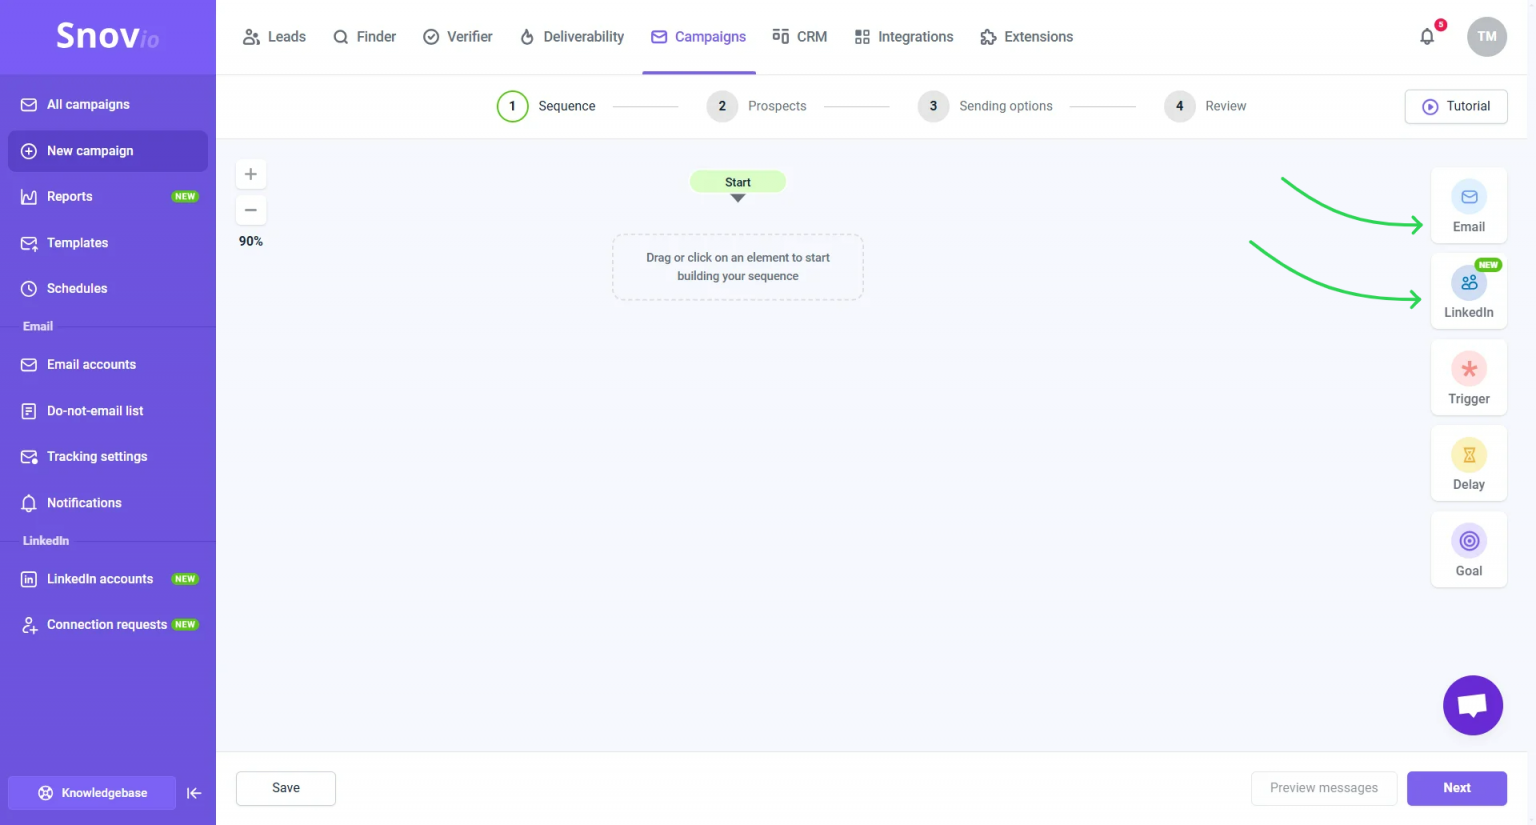Click the Snov.io logo
1536x825 pixels.
(x=107, y=36)
